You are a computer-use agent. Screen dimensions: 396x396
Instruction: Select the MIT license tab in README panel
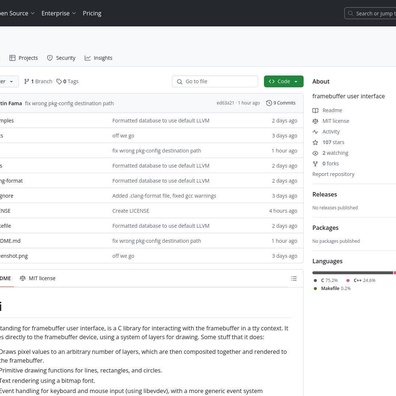pyautogui.click(x=38, y=278)
